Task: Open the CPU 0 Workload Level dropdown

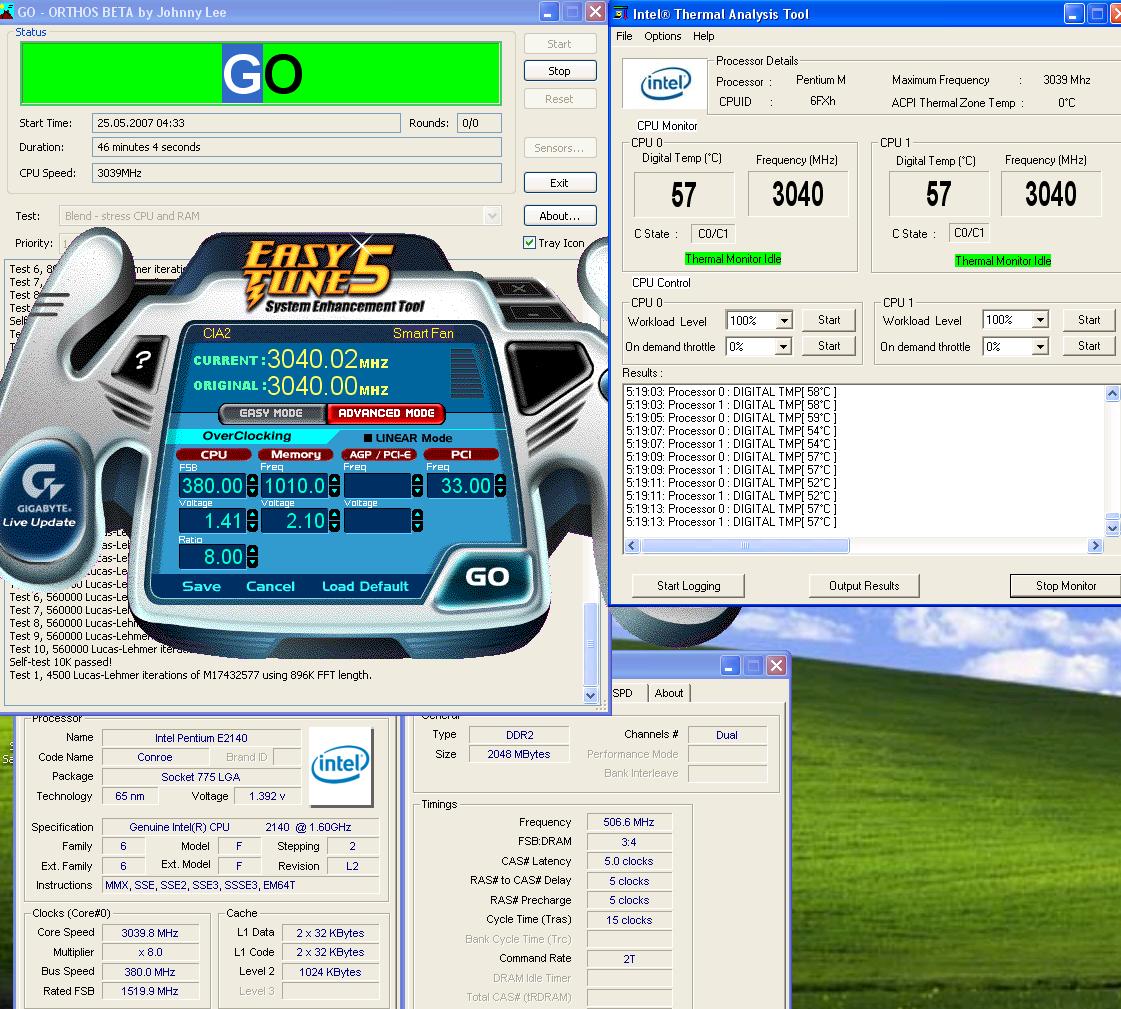Action: 784,320
